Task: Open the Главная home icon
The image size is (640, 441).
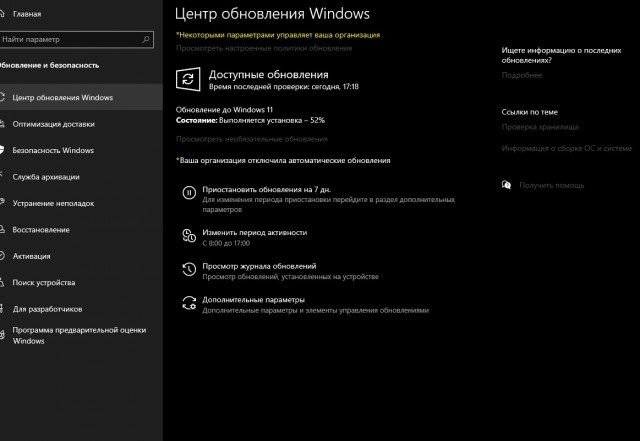Action: click(x=2, y=13)
